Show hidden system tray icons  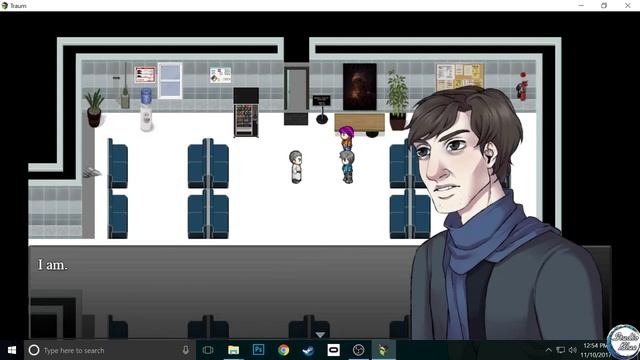point(549,350)
